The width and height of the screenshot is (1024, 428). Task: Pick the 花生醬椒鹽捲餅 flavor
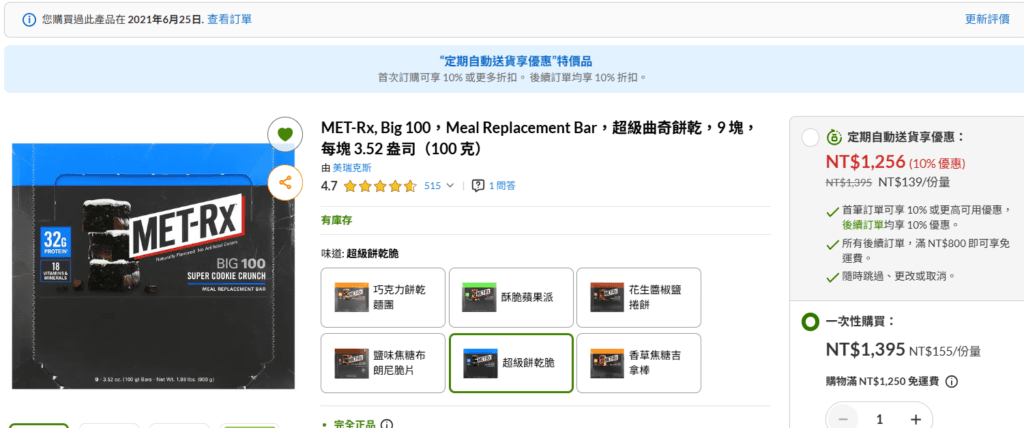click(639, 297)
